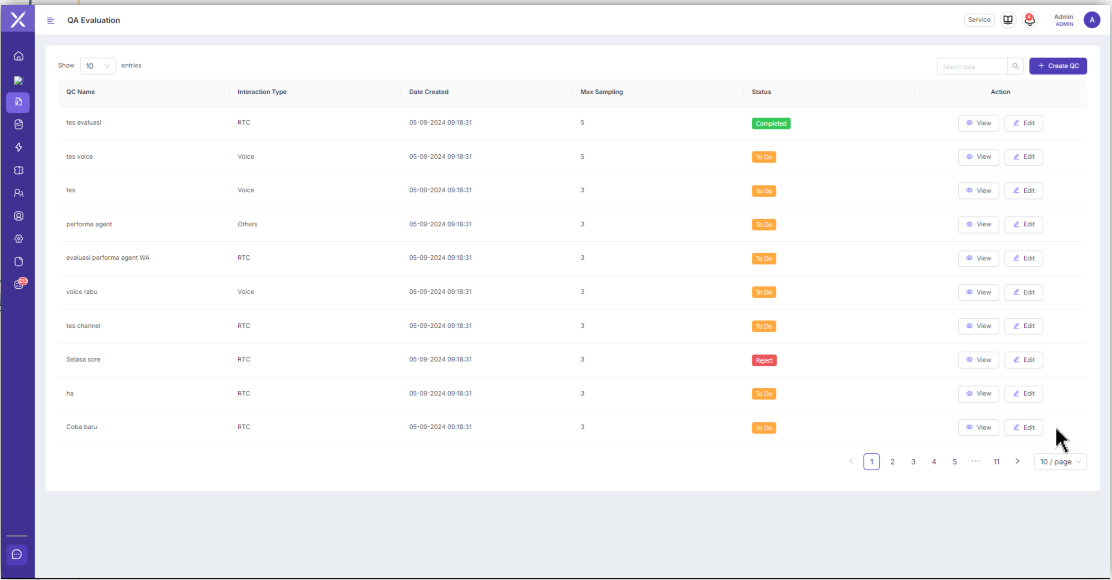Viewport: 1112px width, 580px height.
Task: Click the 'Selasa sore' name cell
Action: click(x=83, y=359)
